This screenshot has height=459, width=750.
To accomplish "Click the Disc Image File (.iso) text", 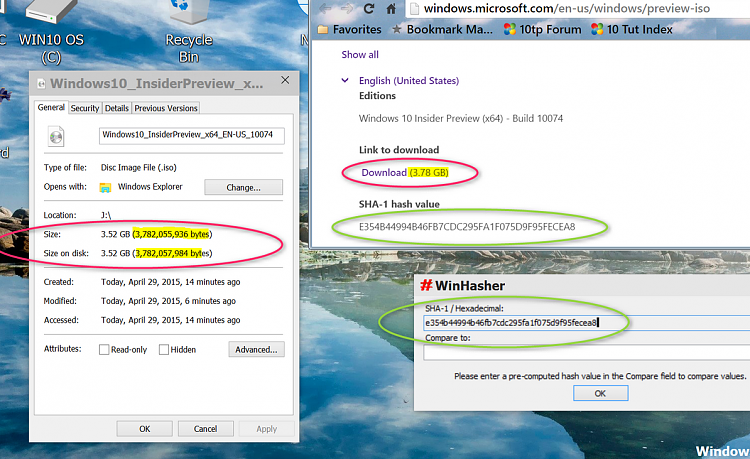I will coord(139,168).
